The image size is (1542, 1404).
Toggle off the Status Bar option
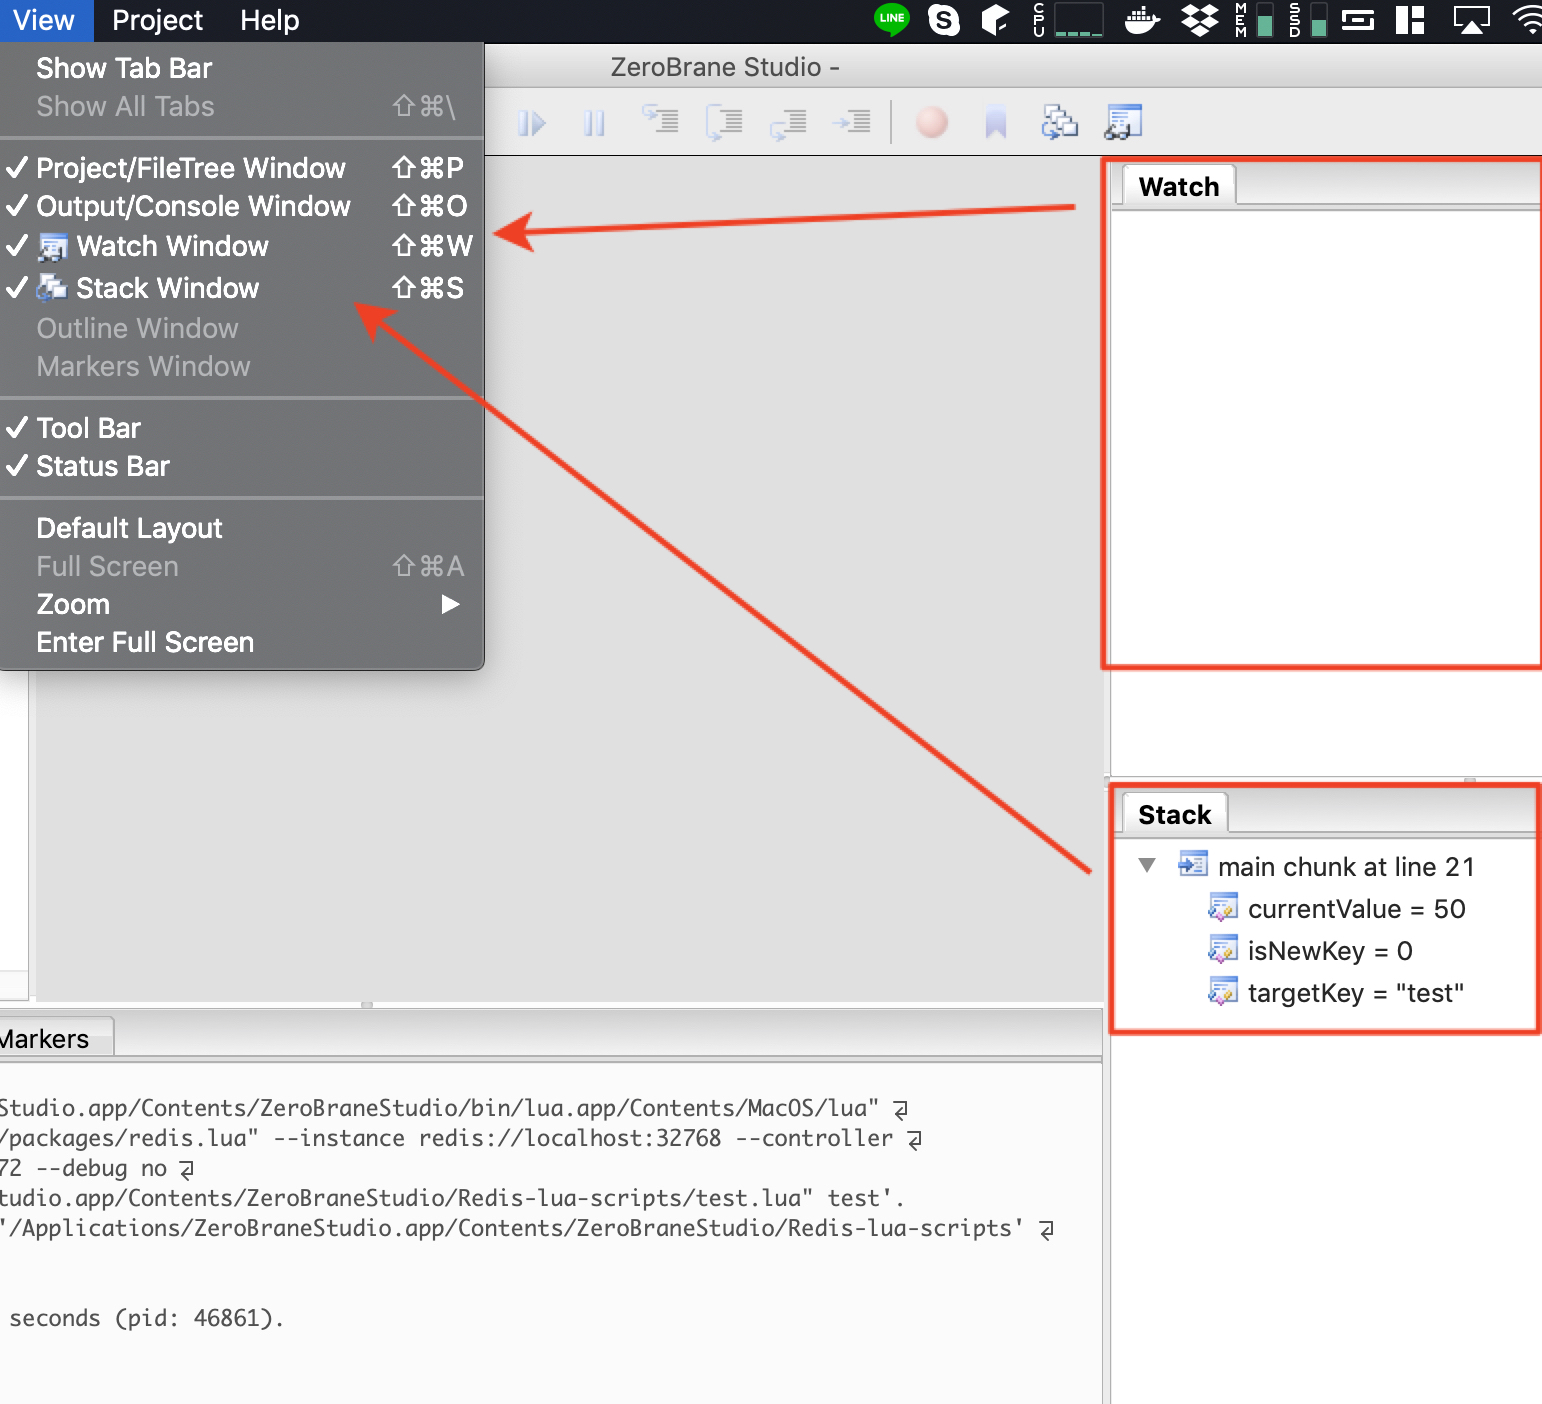click(103, 466)
